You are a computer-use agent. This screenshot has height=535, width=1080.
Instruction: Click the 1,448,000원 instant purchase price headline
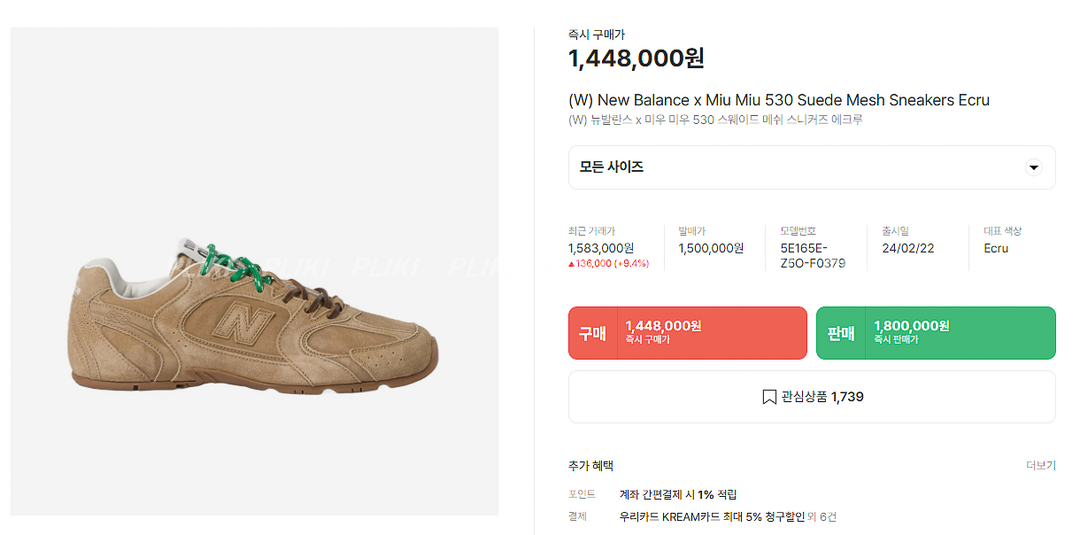coord(636,58)
